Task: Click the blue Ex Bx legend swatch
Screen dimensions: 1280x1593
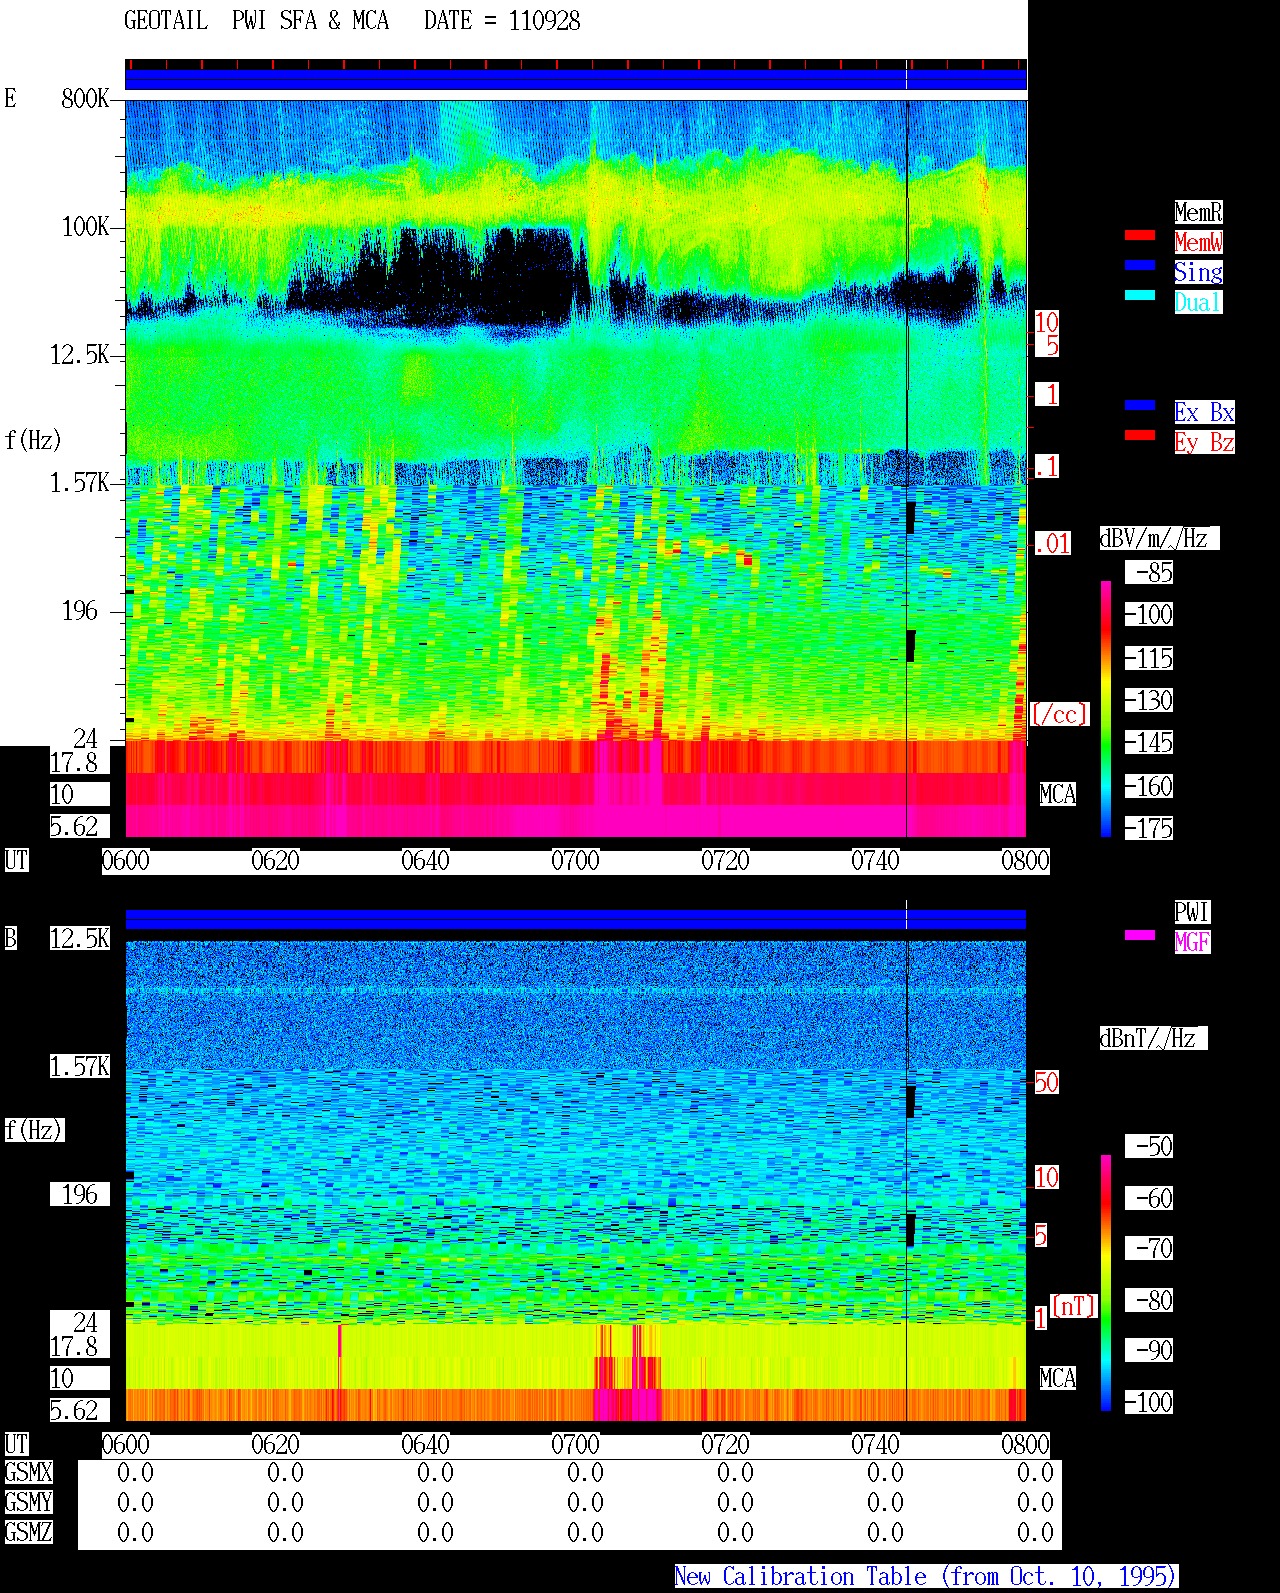Action: click(x=1140, y=406)
